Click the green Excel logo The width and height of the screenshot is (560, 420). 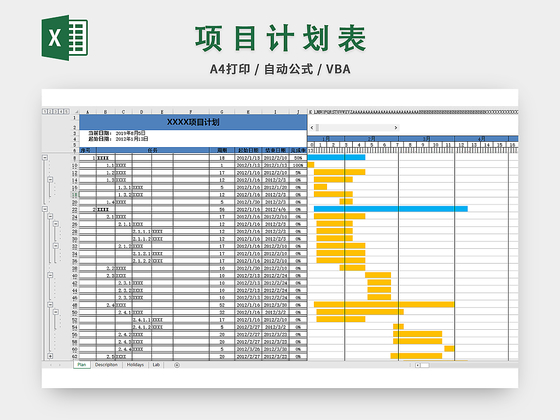65,38
